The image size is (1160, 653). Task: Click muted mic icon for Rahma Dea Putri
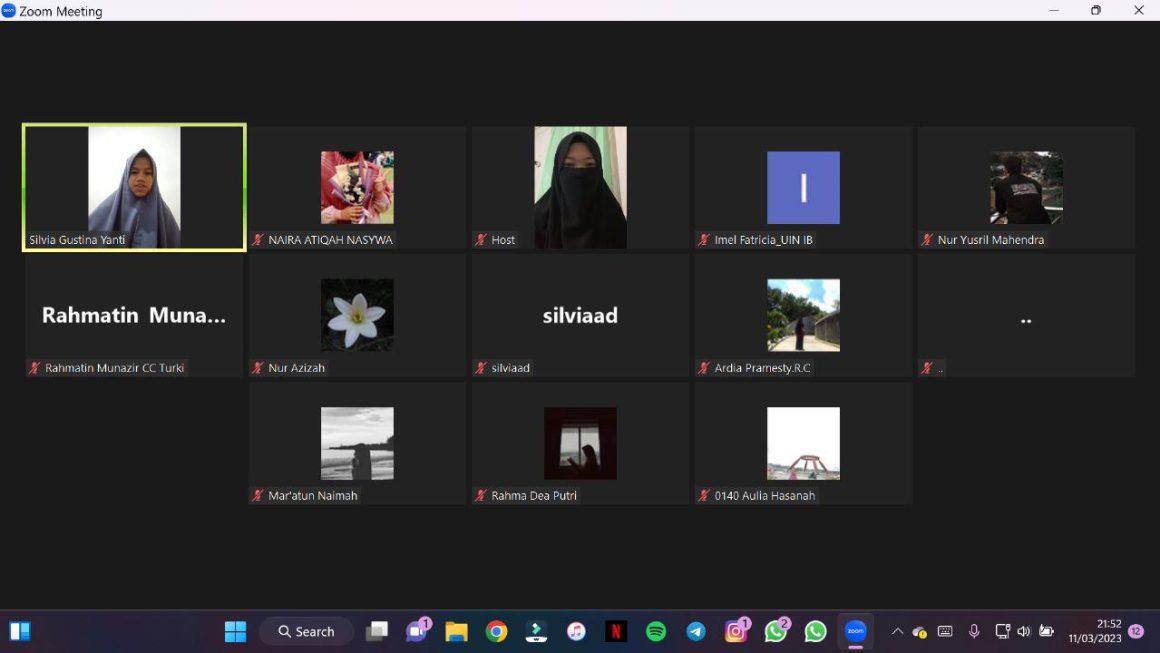[481, 496]
